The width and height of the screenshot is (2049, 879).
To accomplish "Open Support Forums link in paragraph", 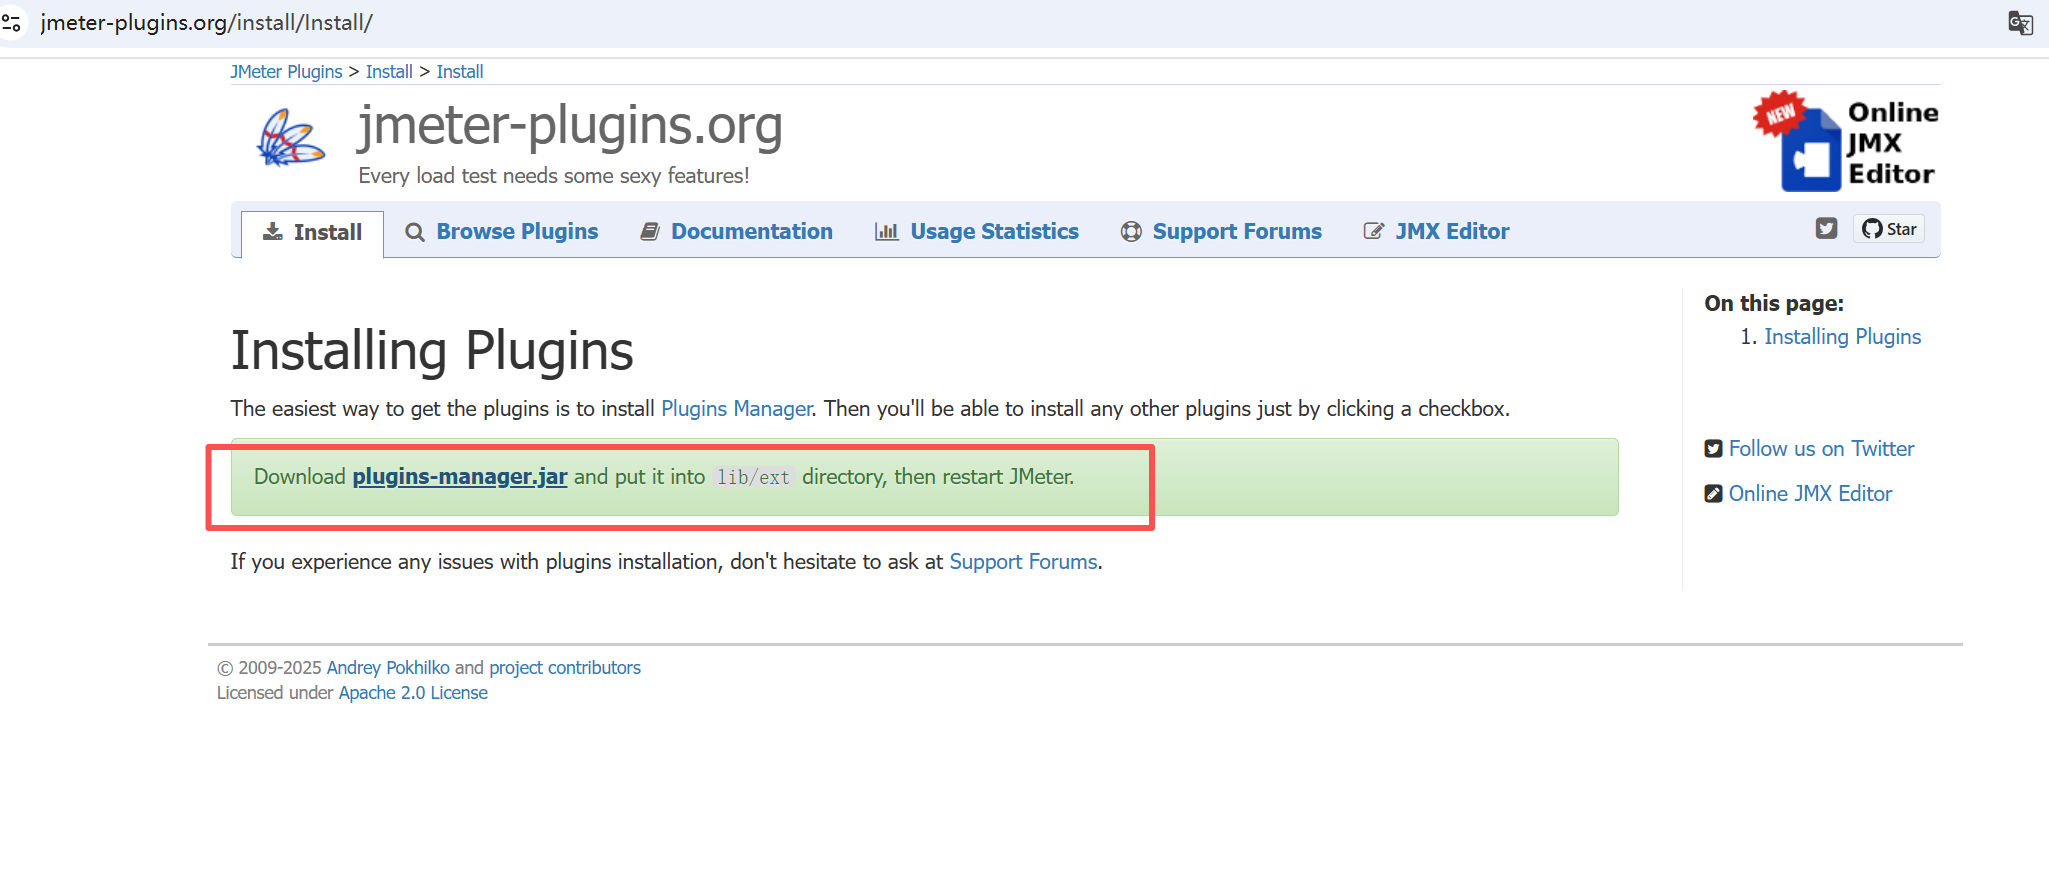I will point(1023,562).
